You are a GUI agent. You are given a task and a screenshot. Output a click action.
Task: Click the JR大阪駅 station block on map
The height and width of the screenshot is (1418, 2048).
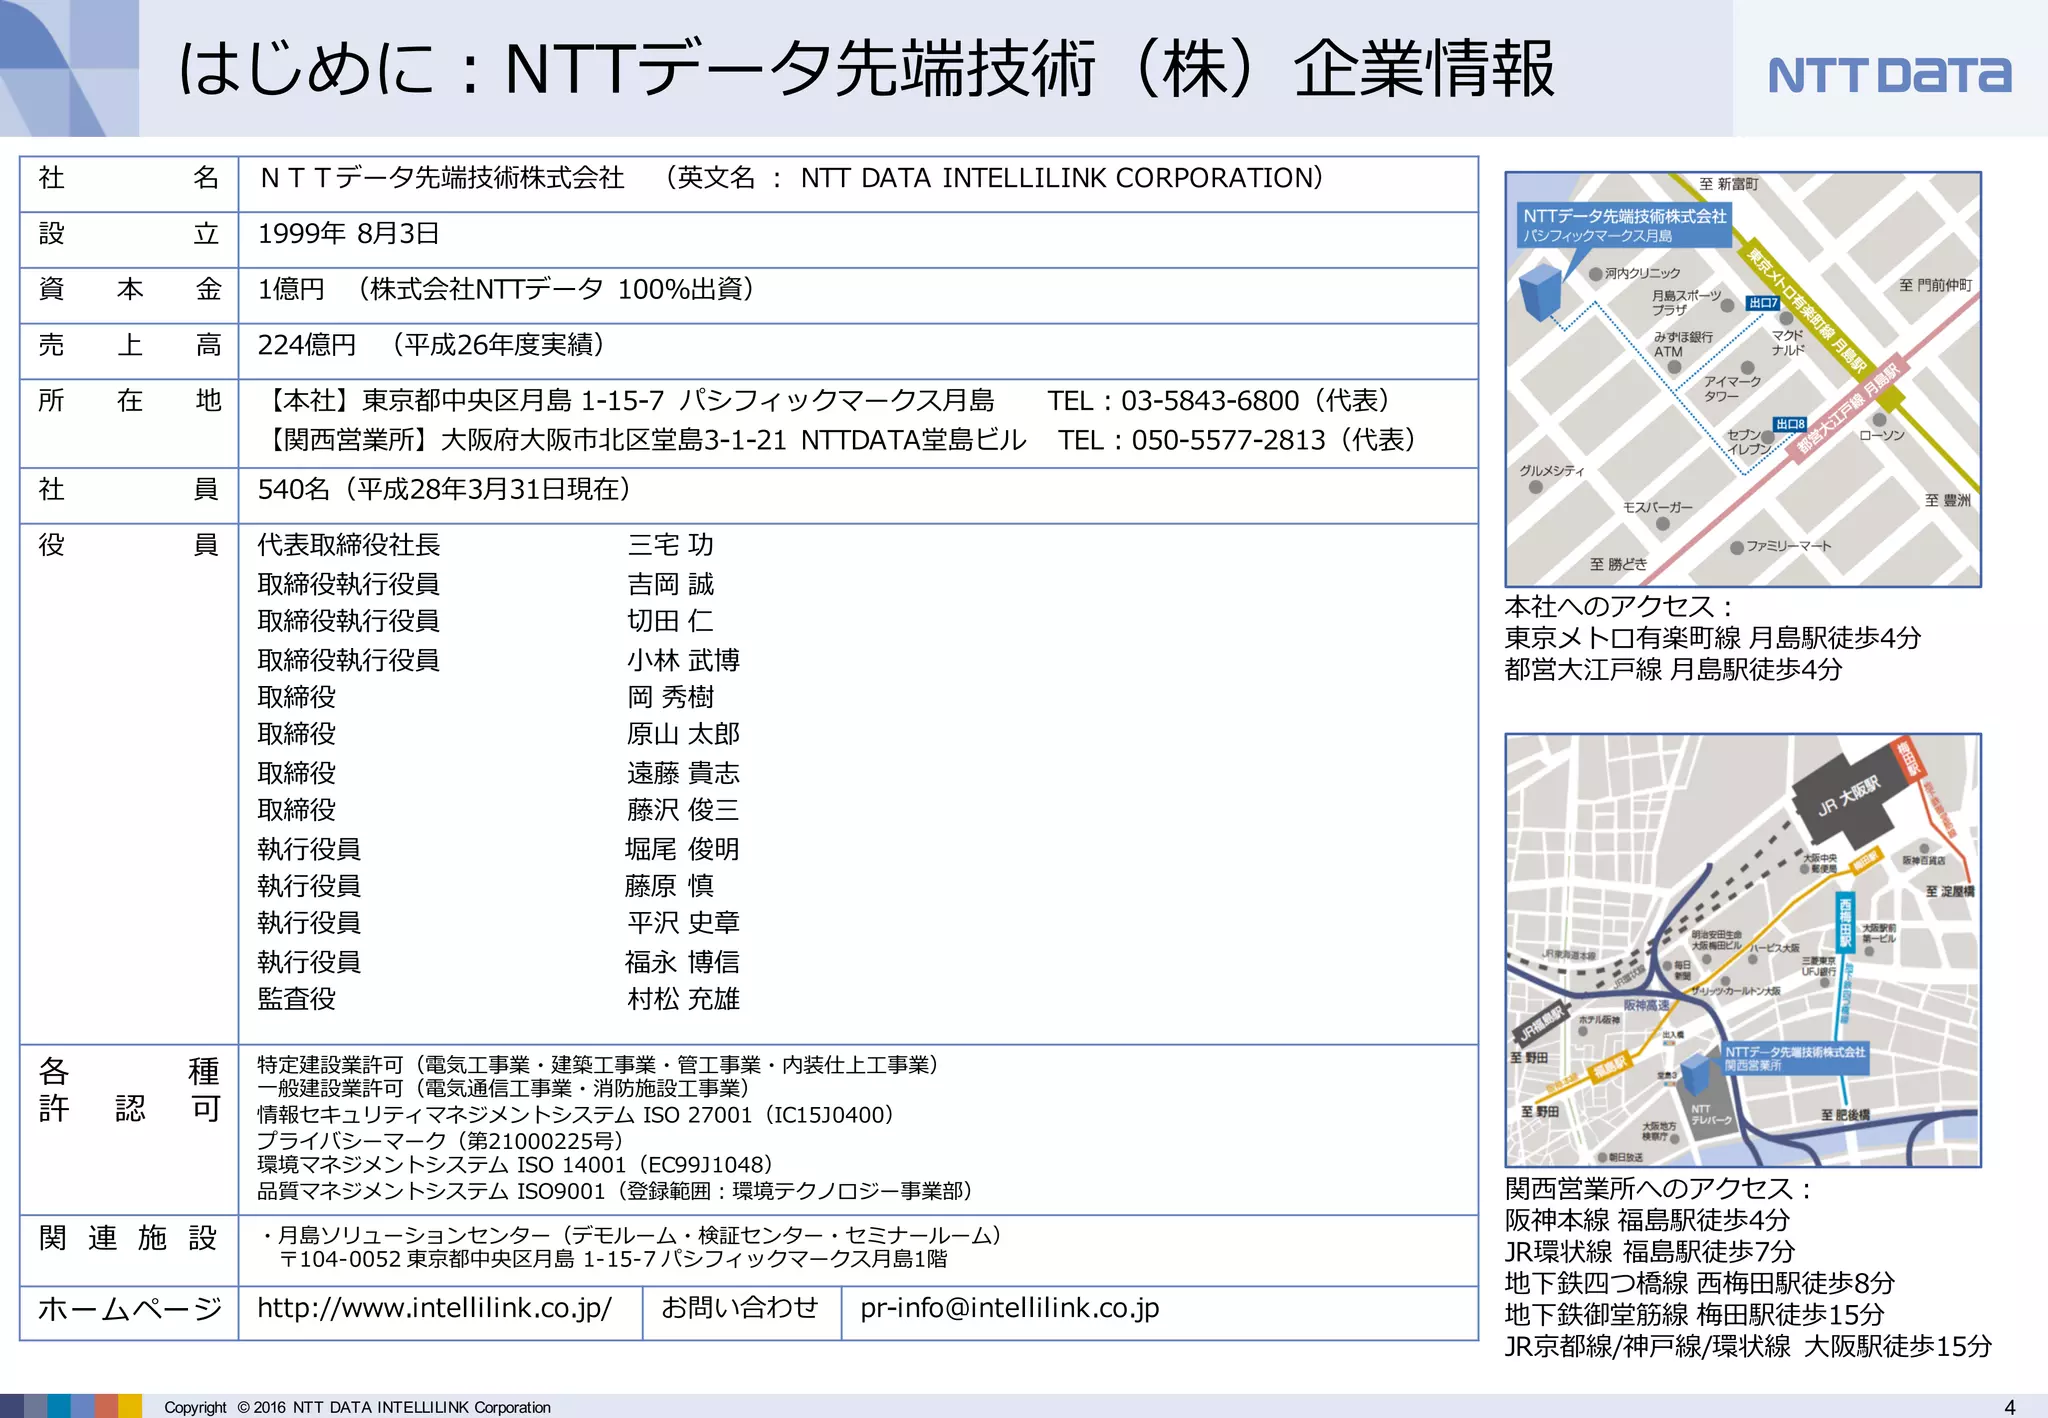pos(1850,799)
